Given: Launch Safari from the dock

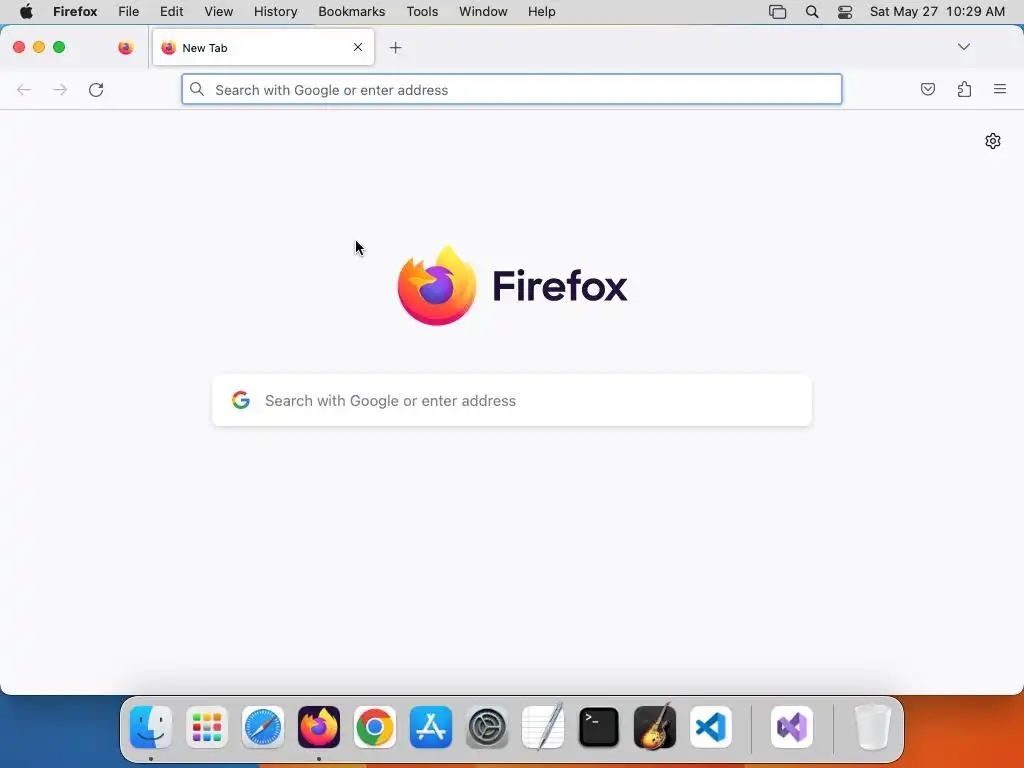Looking at the screenshot, I should pos(263,727).
